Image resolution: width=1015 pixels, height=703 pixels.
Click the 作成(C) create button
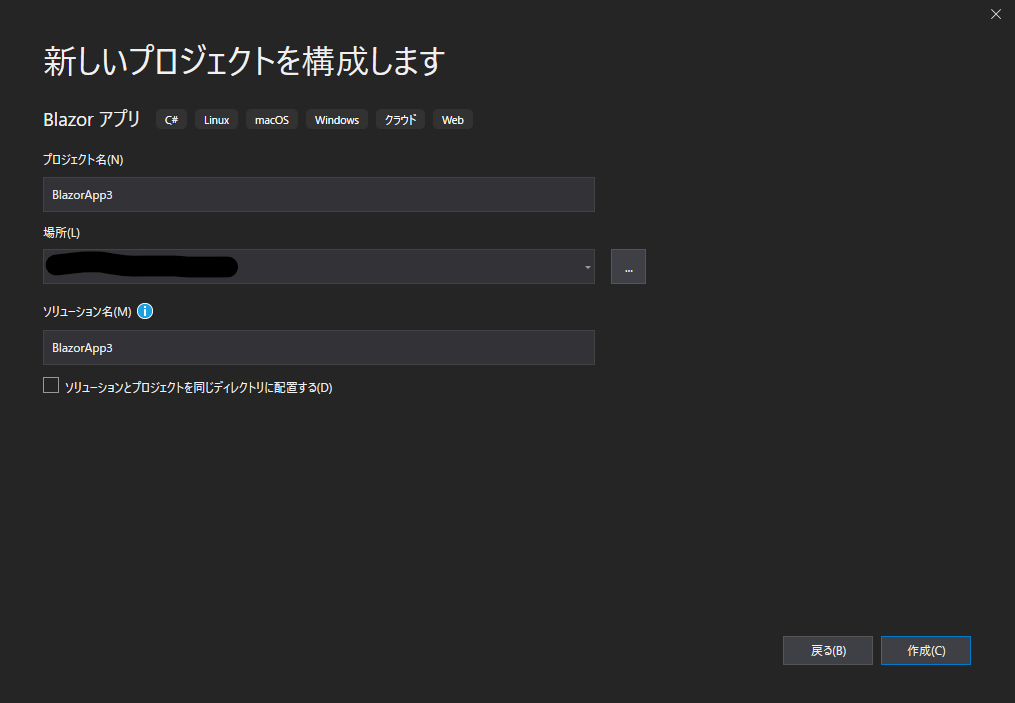coord(926,651)
